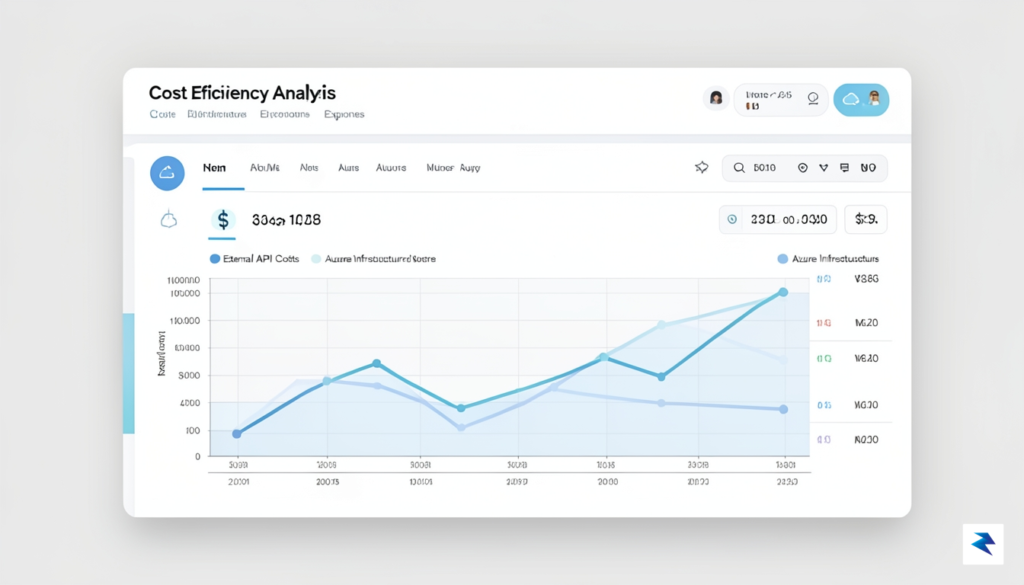Screen dimensions: 1024x585
Task: Toggle the External API Costs legend dot
Action: click(214, 259)
